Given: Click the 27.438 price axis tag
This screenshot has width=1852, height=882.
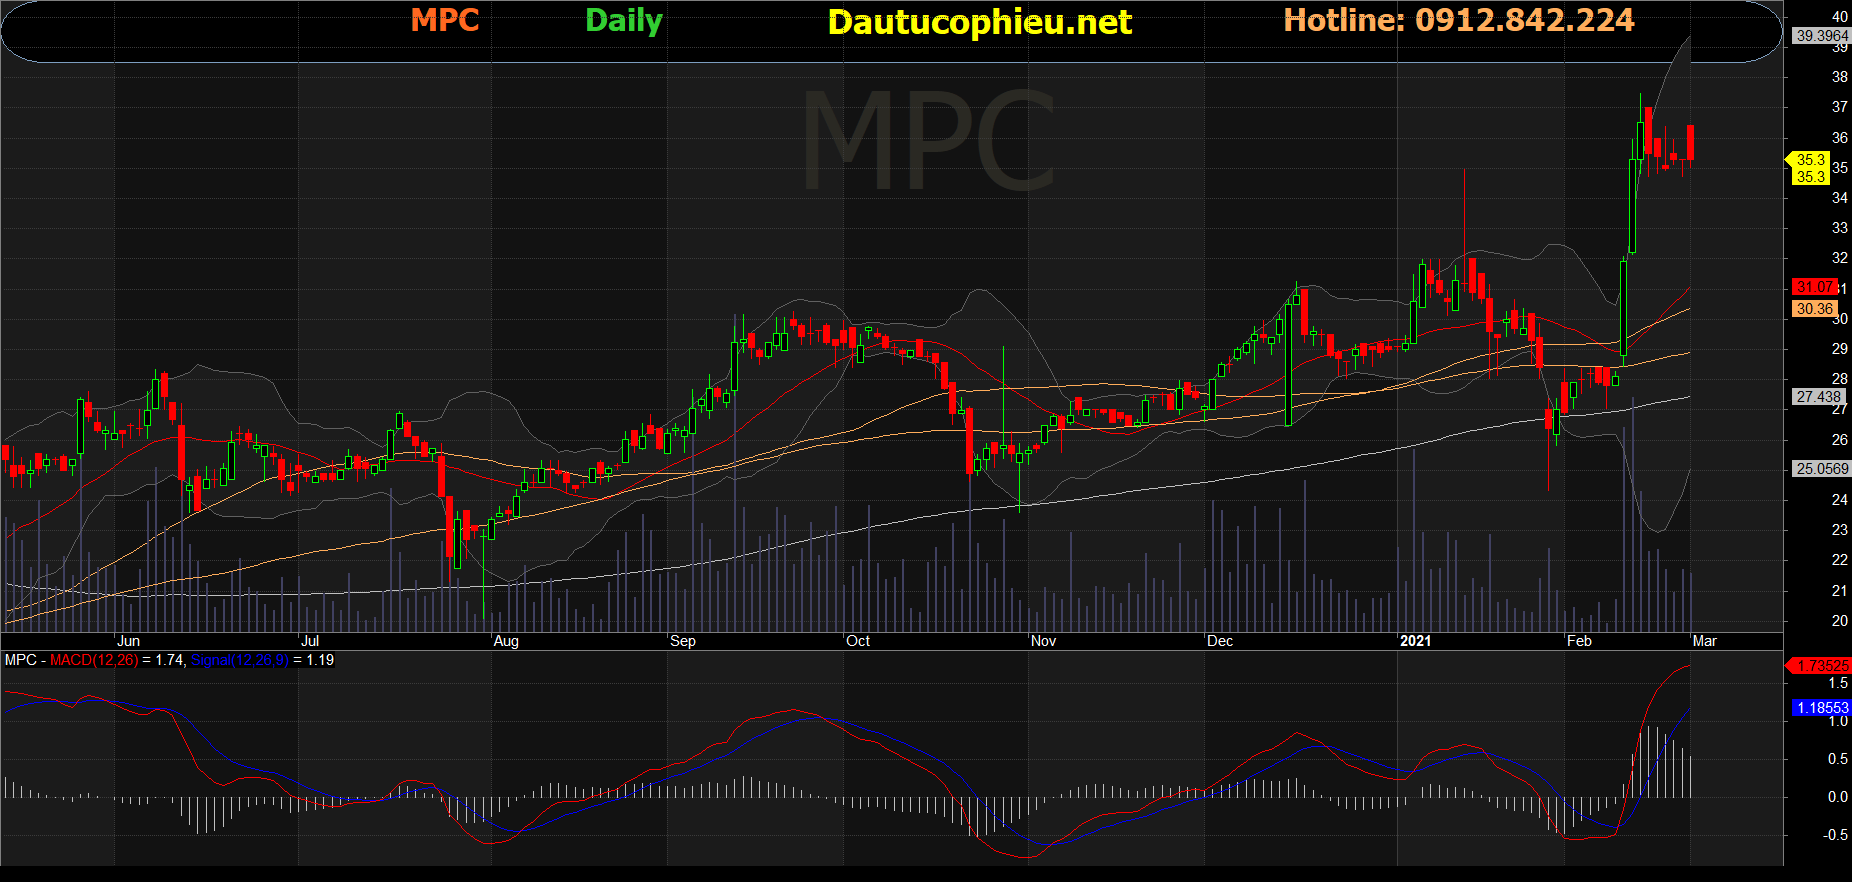Looking at the screenshot, I should click(1818, 397).
